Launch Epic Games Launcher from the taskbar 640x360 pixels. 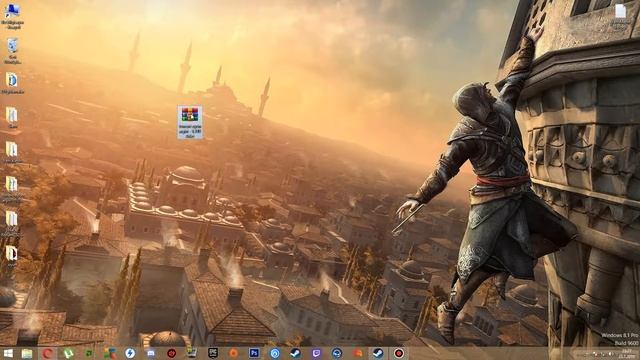coord(213,353)
